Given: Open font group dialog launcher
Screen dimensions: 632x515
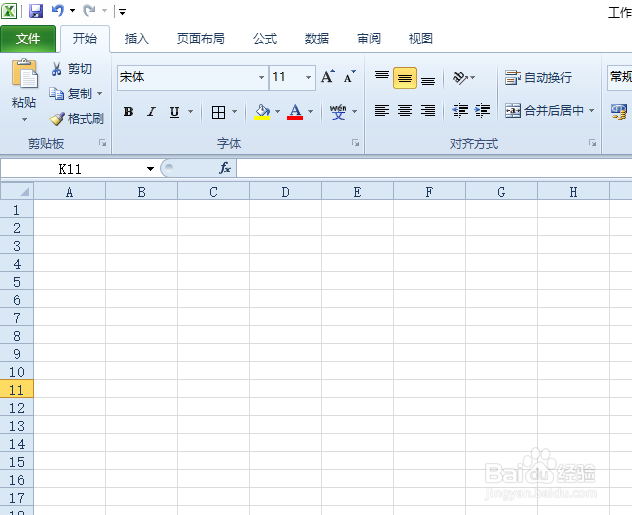Looking at the screenshot, I should pyautogui.click(x=356, y=143).
